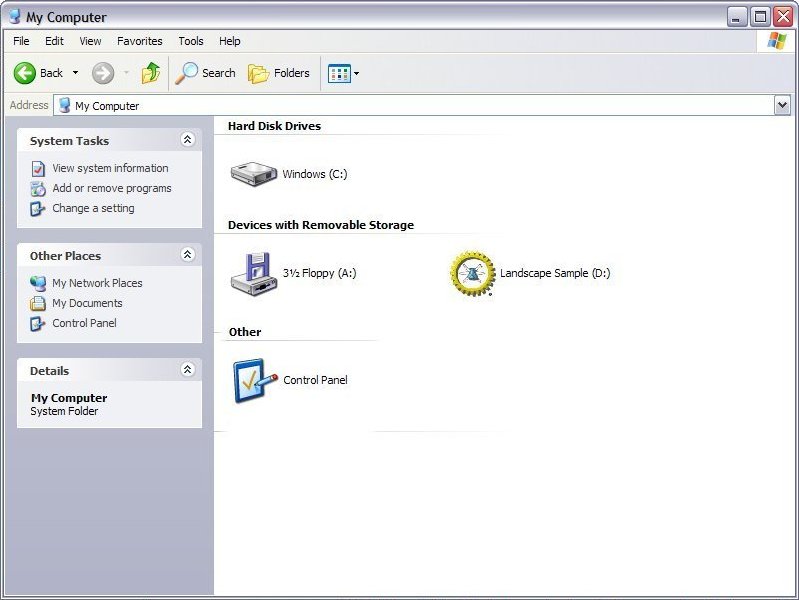Click the My Computer title bar icon
This screenshot has width=799, height=600.
pos(15,17)
